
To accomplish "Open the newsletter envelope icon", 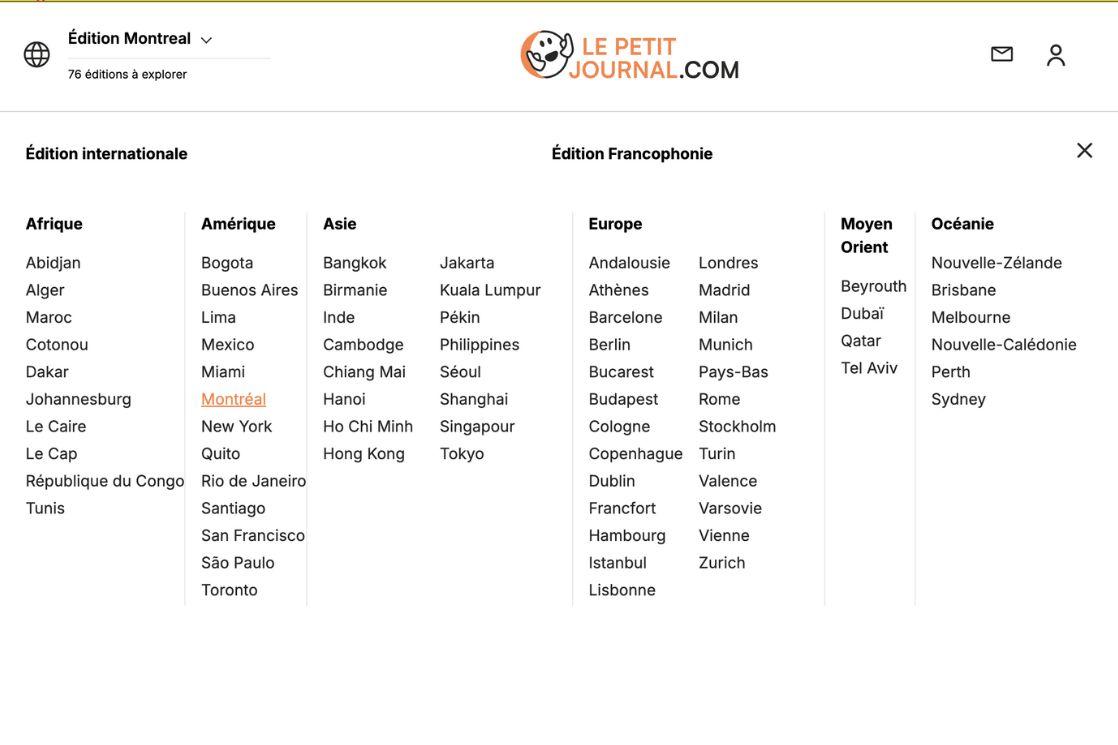I will tap(1001, 54).
